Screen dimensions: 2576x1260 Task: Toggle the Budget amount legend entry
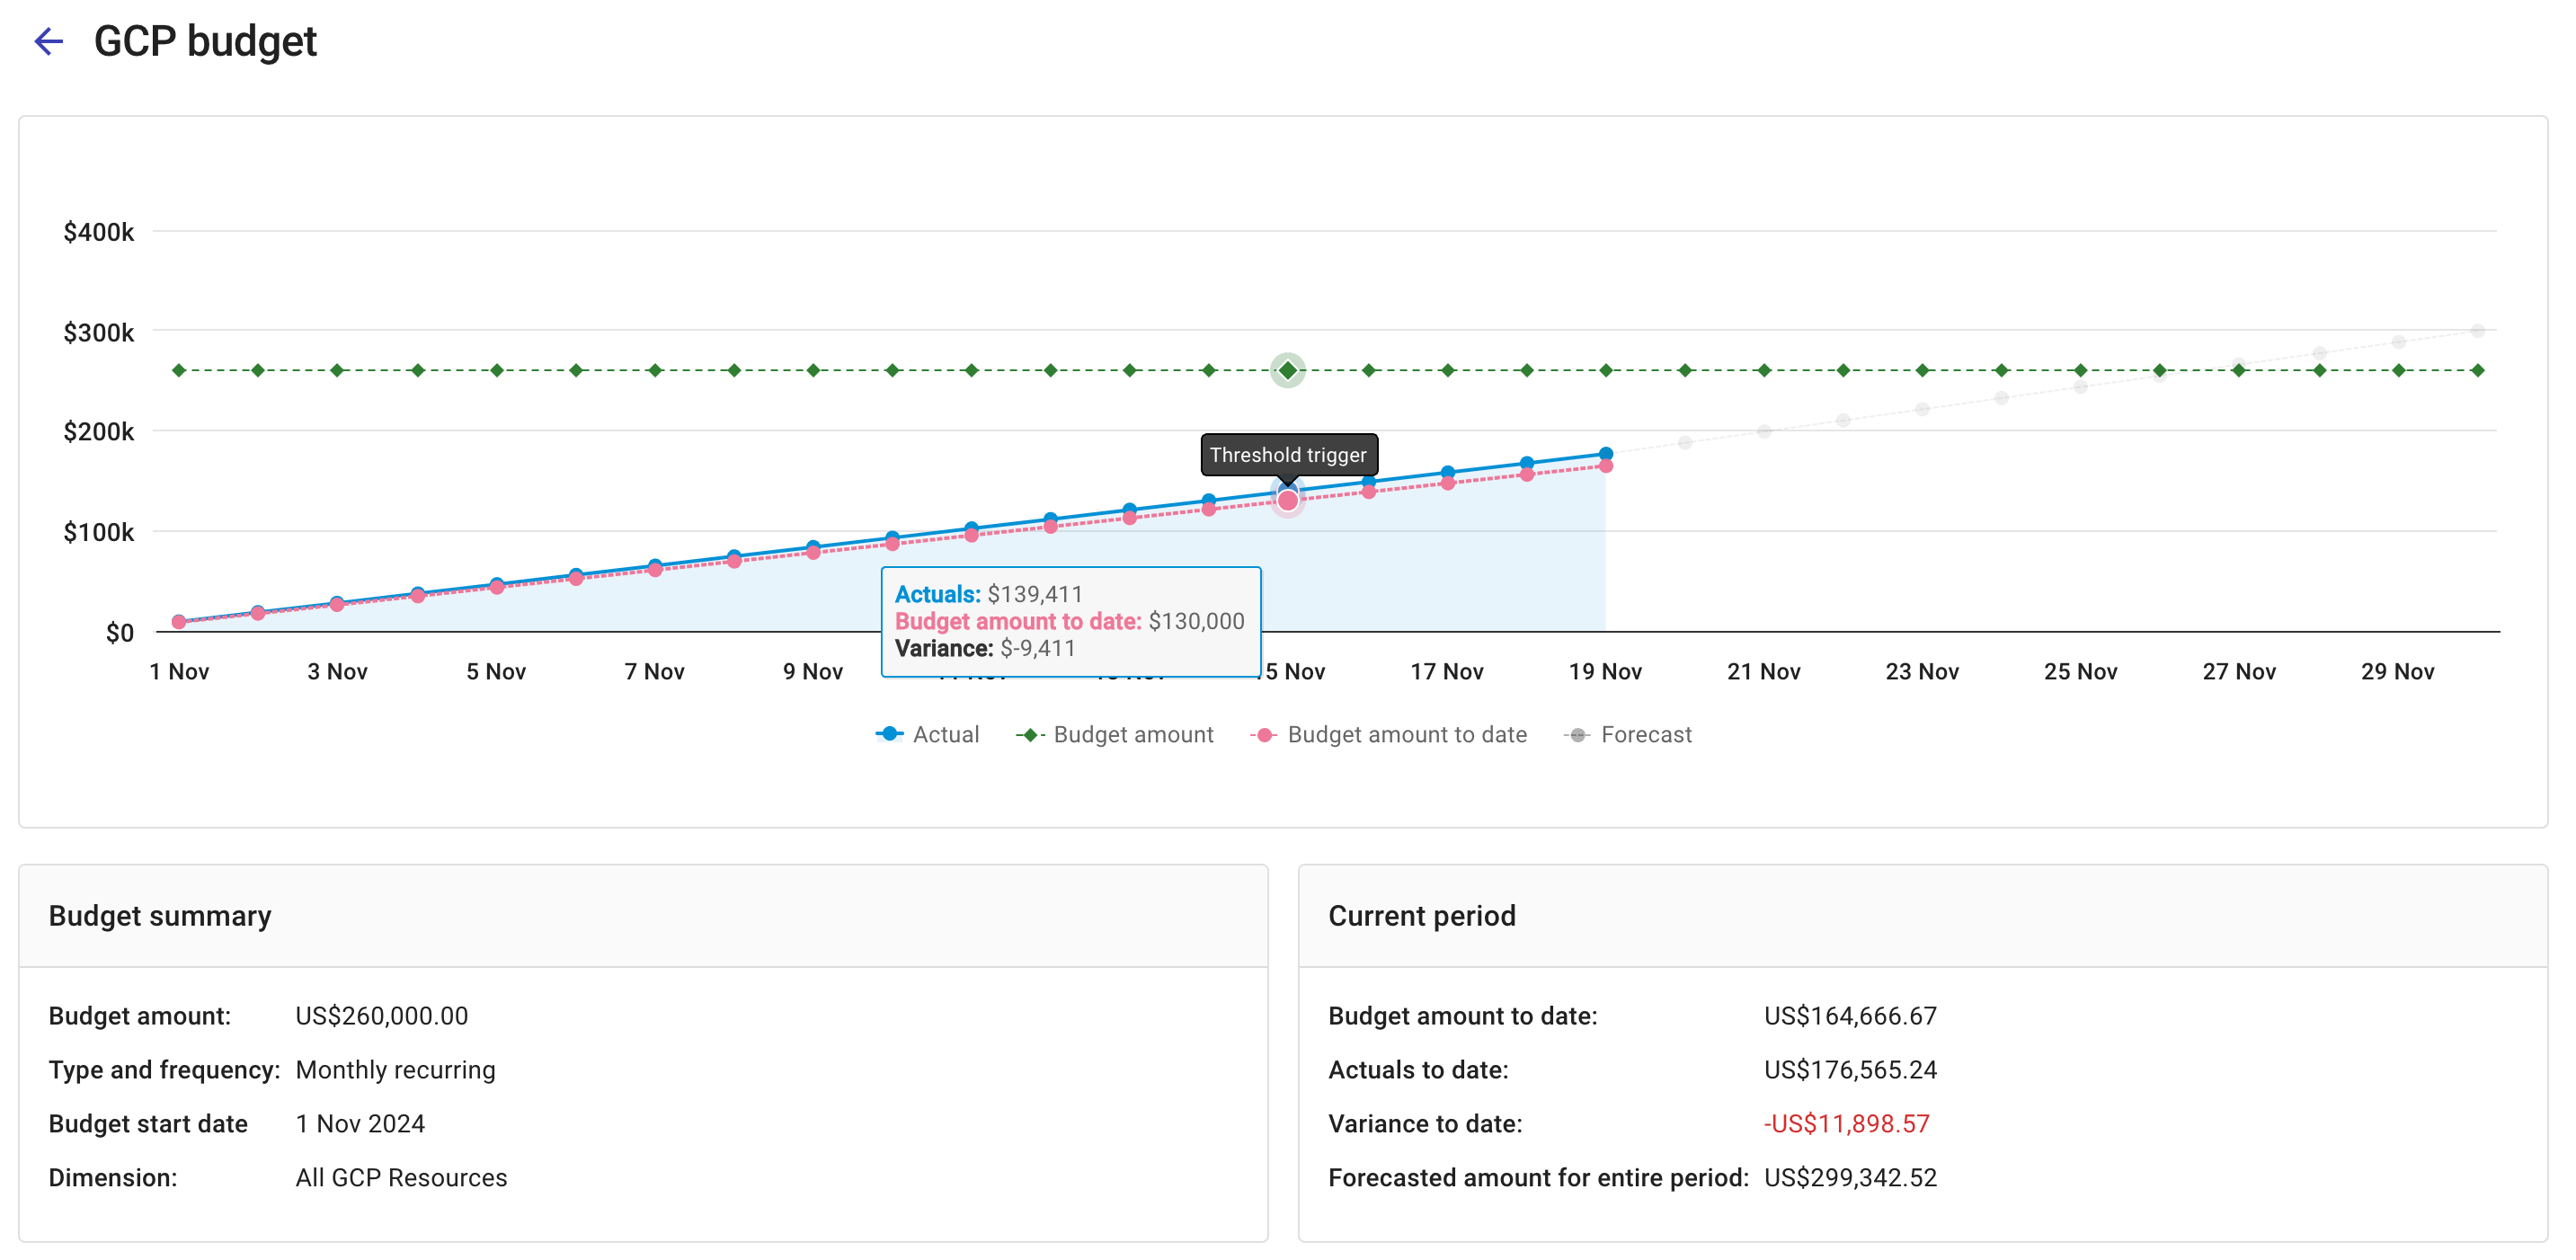point(1115,735)
